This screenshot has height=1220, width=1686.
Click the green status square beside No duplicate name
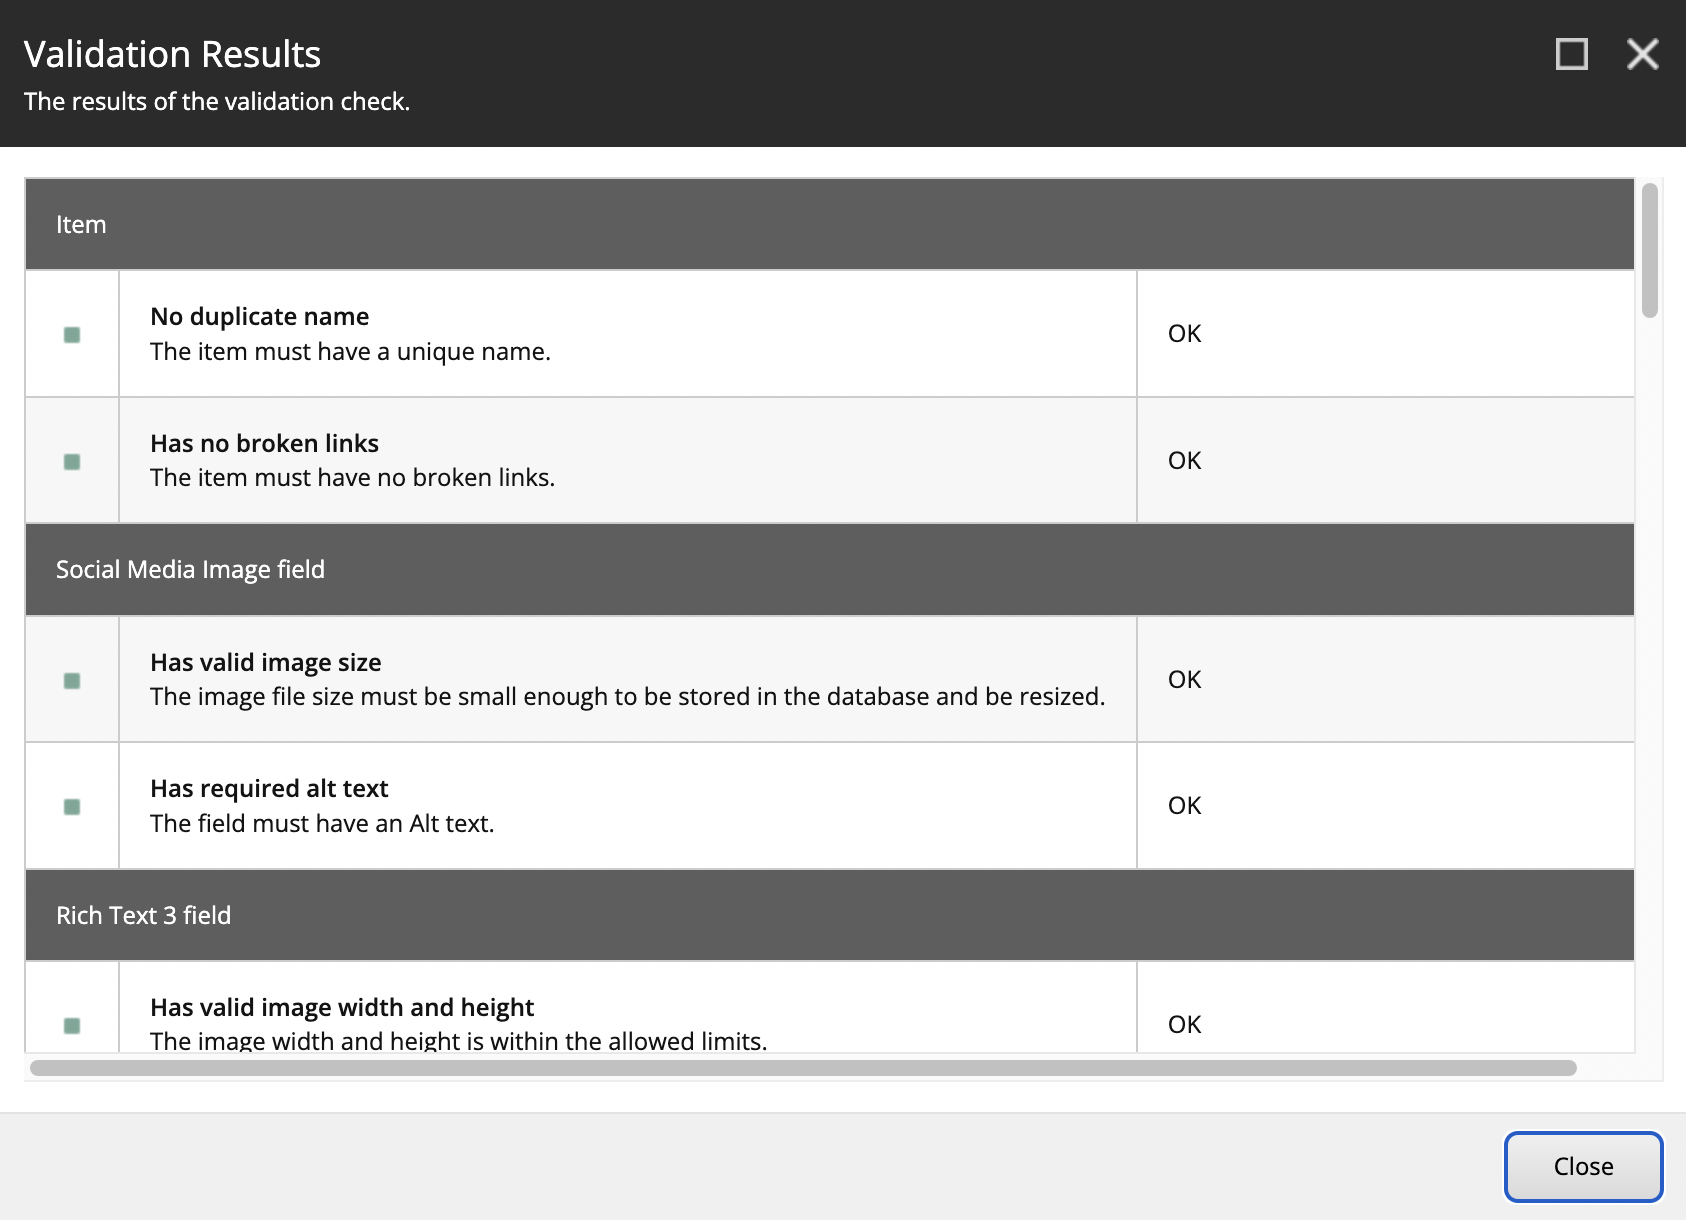pyautogui.click(x=71, y=333)
